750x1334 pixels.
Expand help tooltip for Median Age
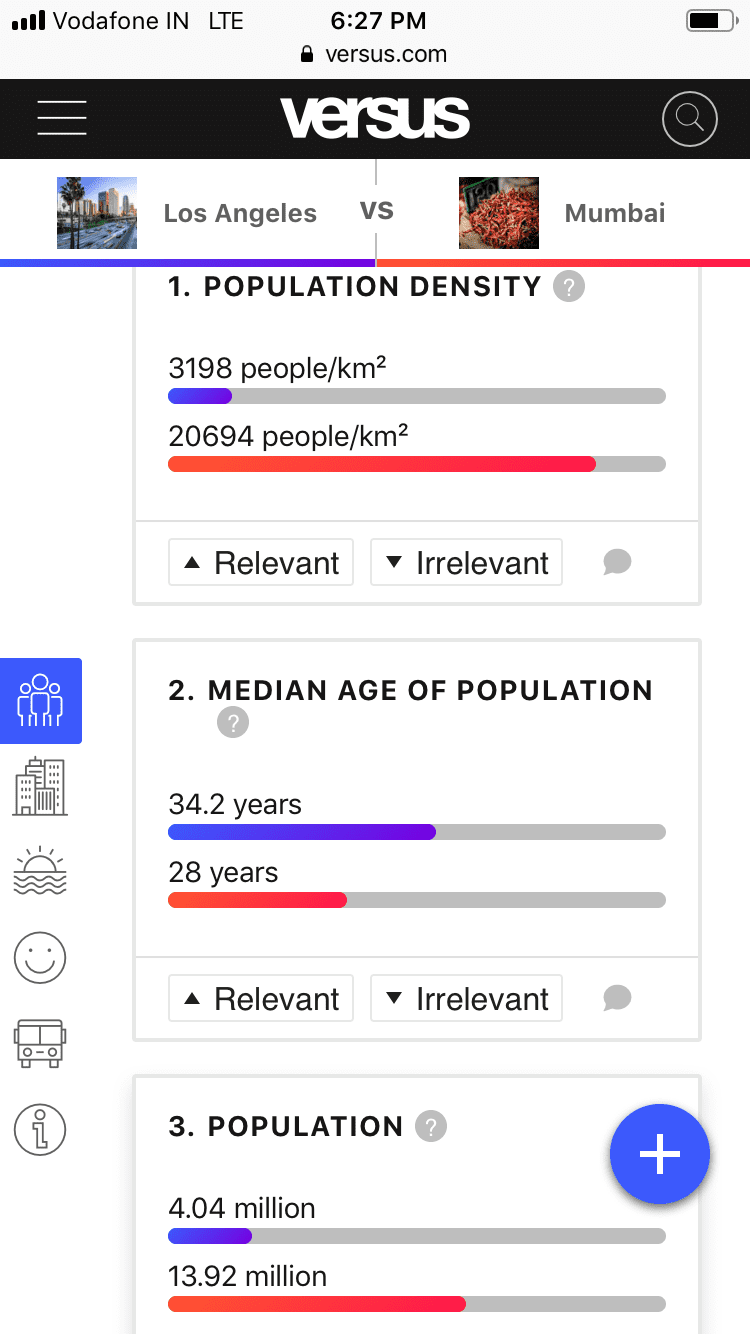coord(232,722)
